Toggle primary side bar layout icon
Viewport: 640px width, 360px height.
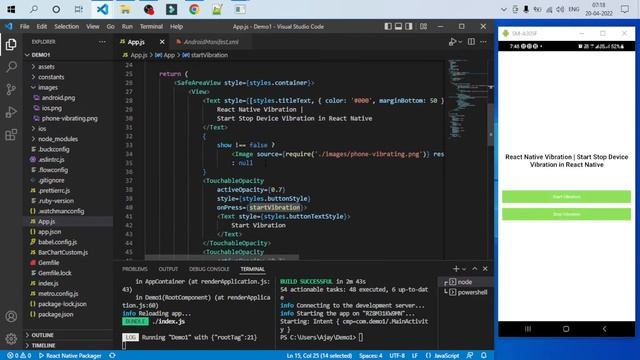coord(388,27)
